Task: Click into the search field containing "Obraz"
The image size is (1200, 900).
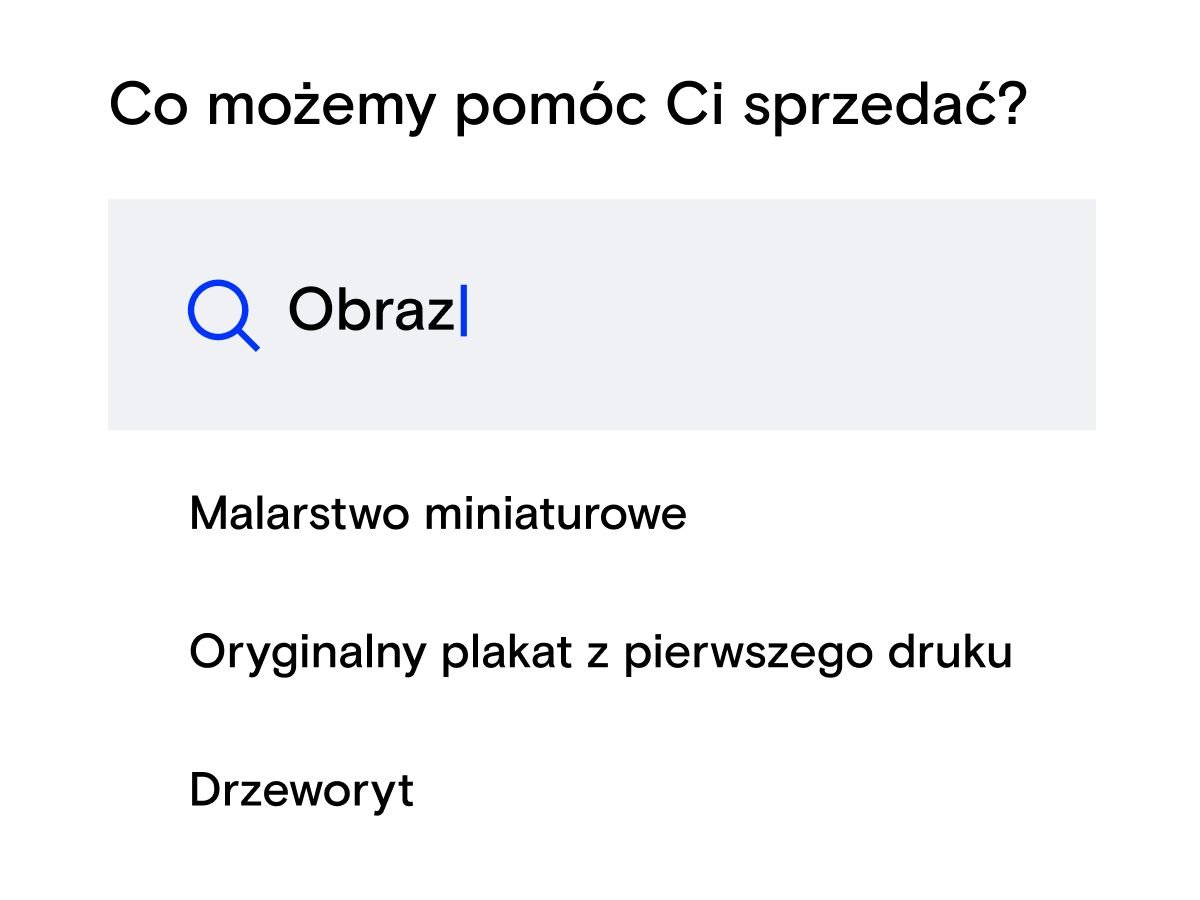Action: (x=600, y=314)
